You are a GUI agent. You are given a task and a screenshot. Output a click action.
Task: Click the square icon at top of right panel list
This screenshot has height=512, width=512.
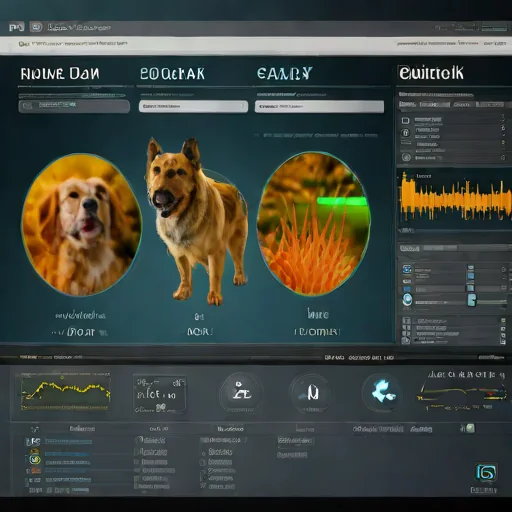(405, 120)
